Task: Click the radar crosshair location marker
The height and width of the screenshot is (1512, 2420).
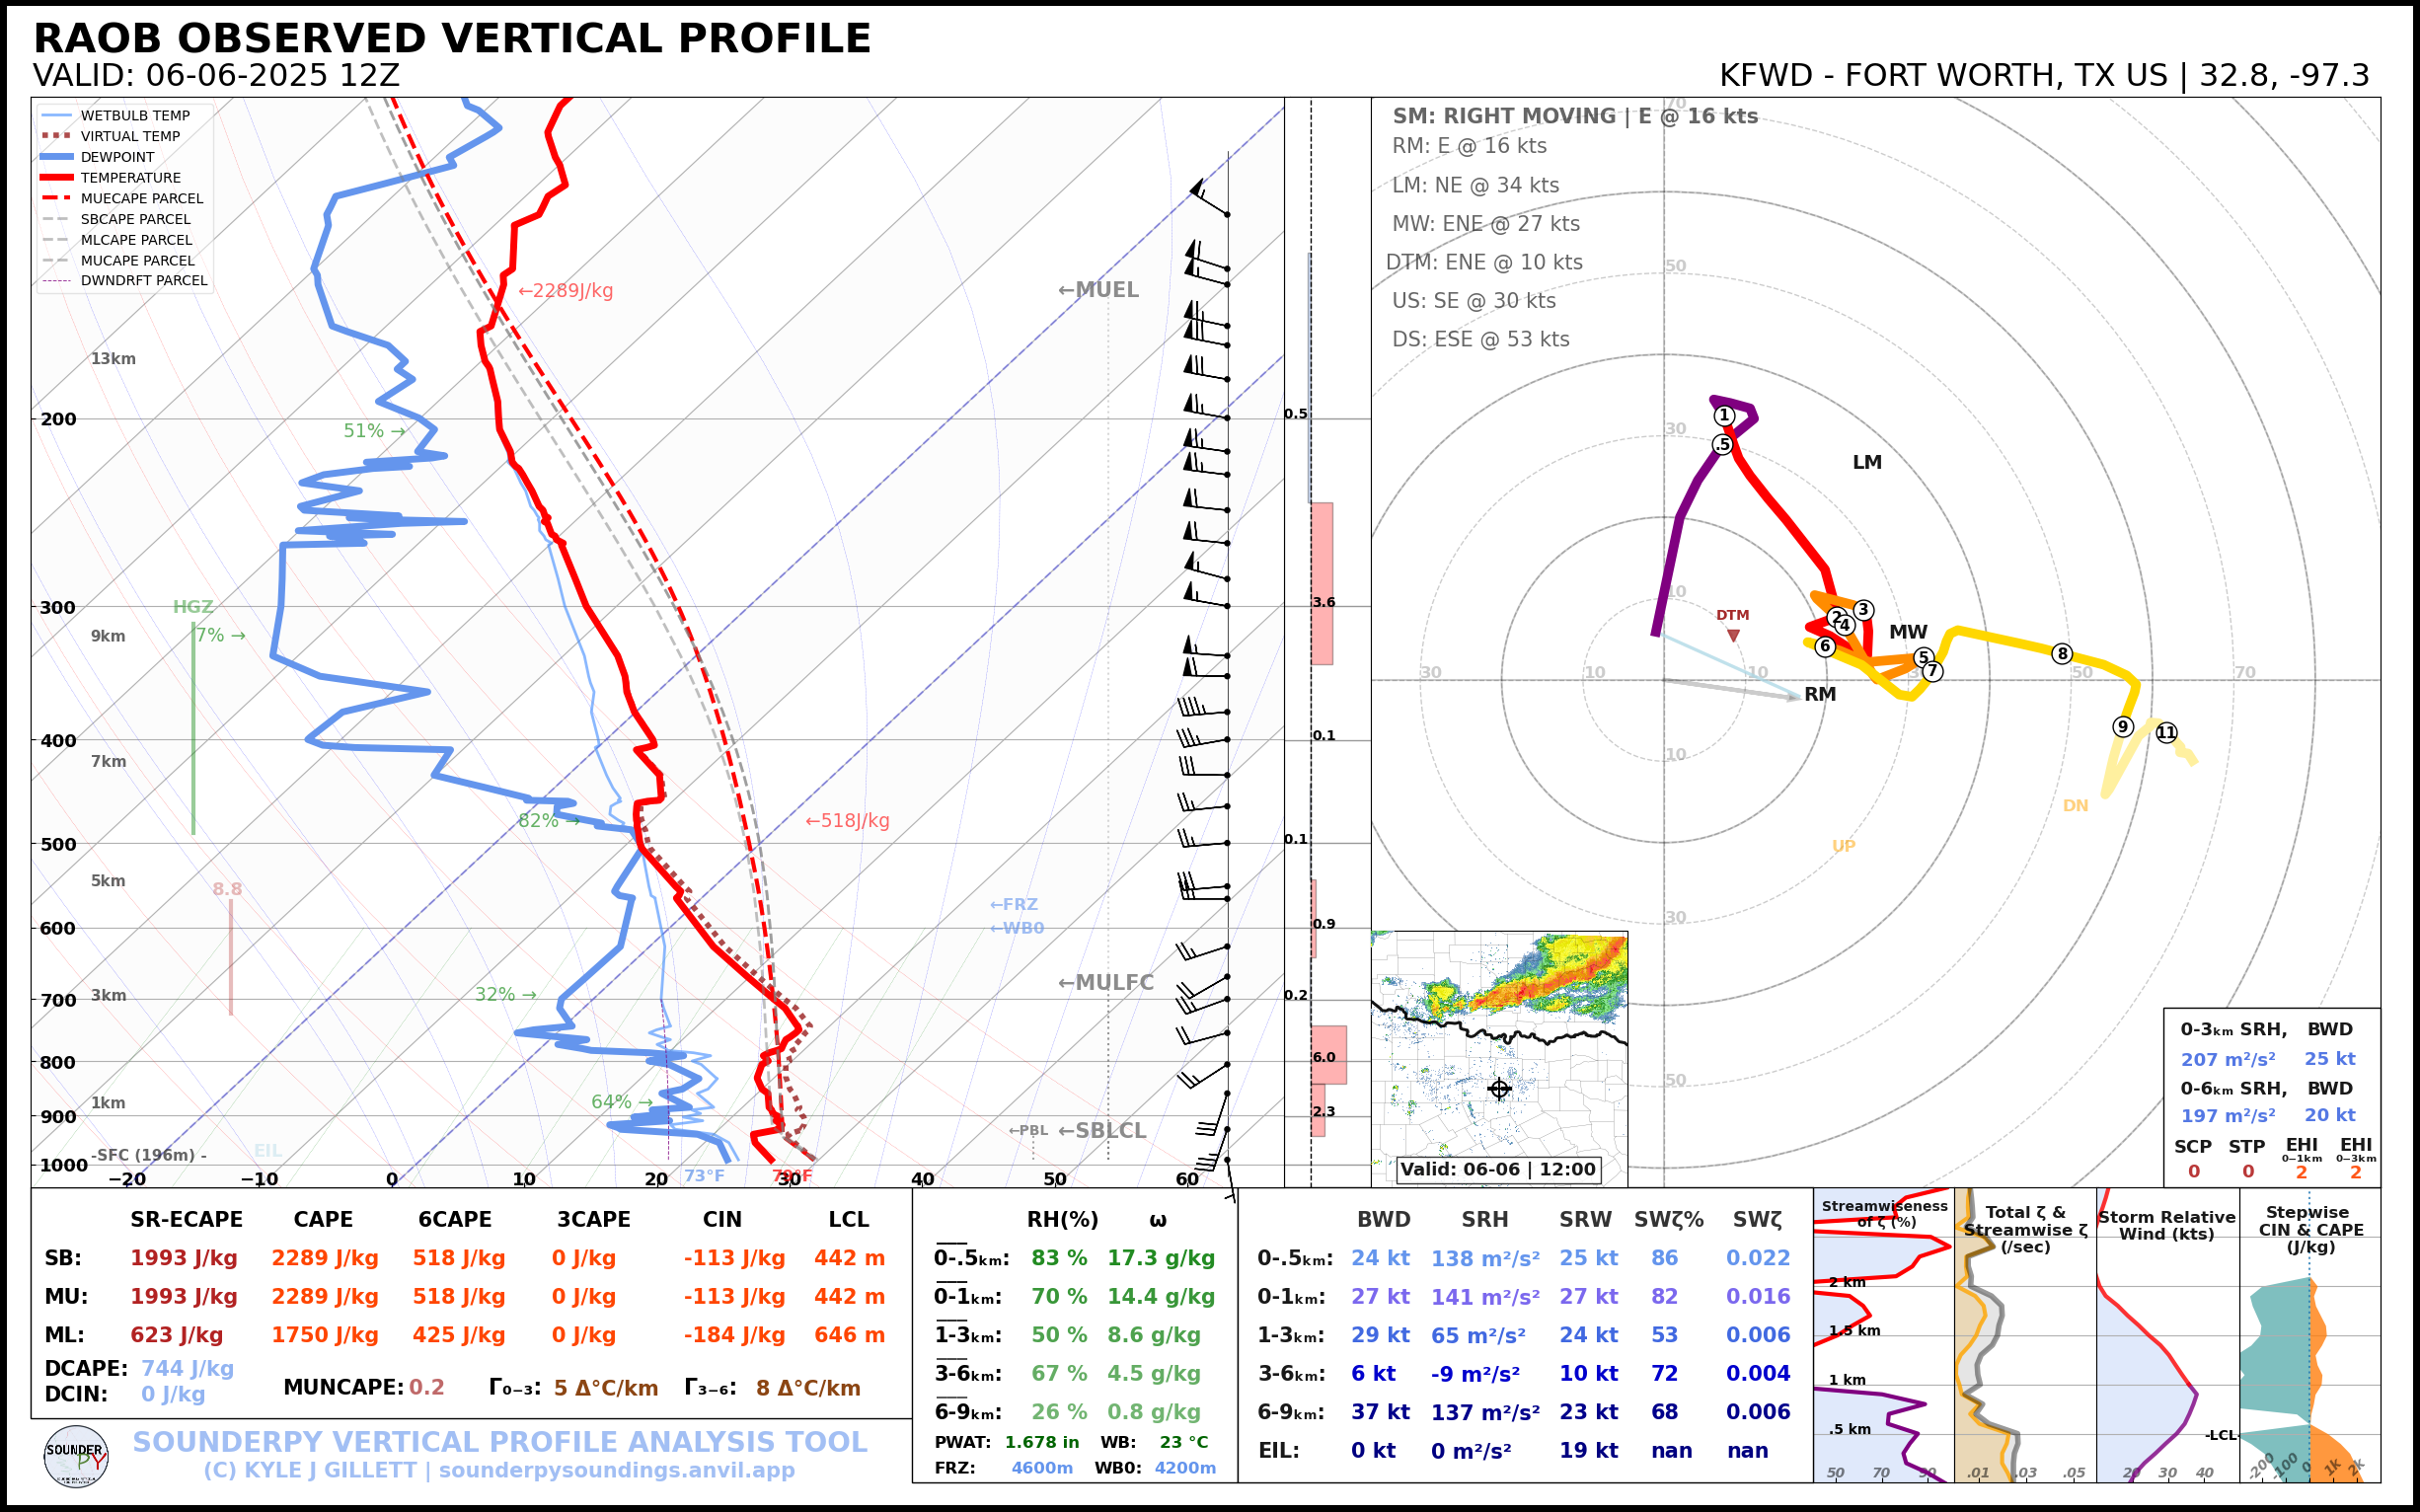Action: point(1499,1089)
